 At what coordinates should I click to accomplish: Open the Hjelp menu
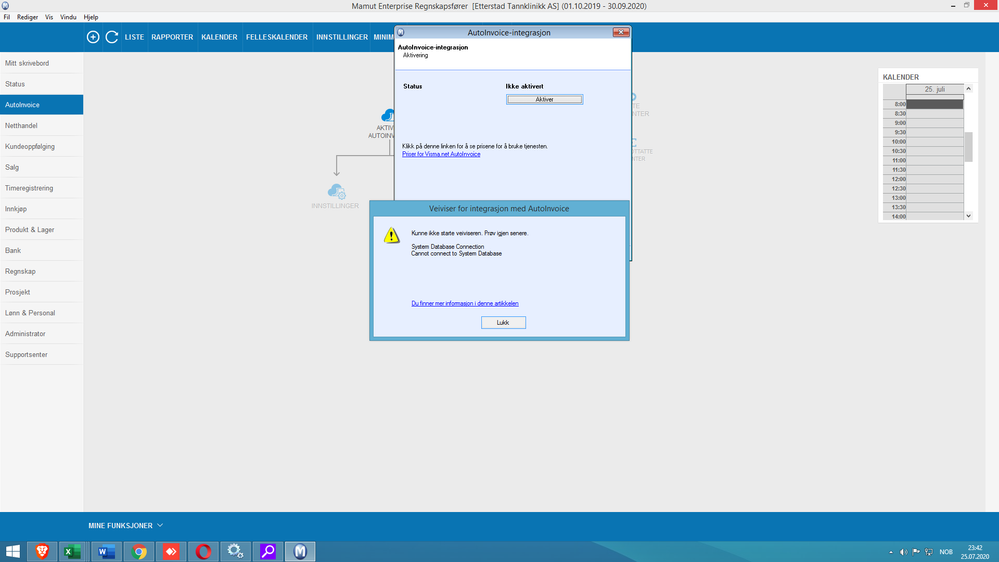(x=91, y=17)
